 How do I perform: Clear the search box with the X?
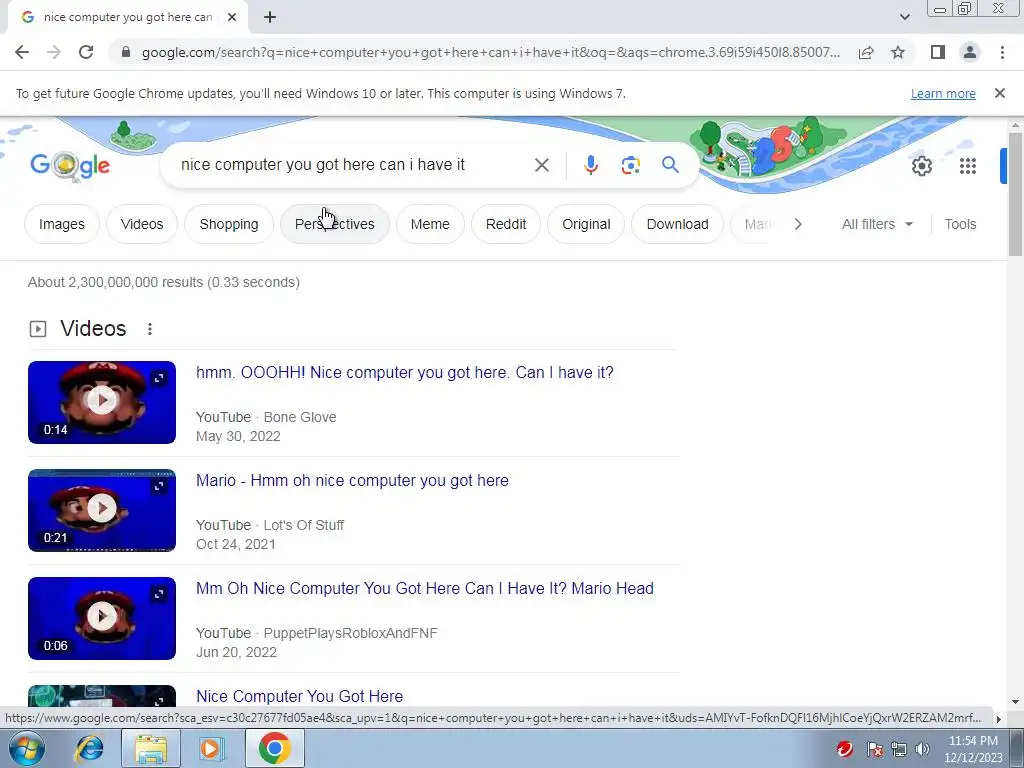pyautogui.click(x=541, y=165)
